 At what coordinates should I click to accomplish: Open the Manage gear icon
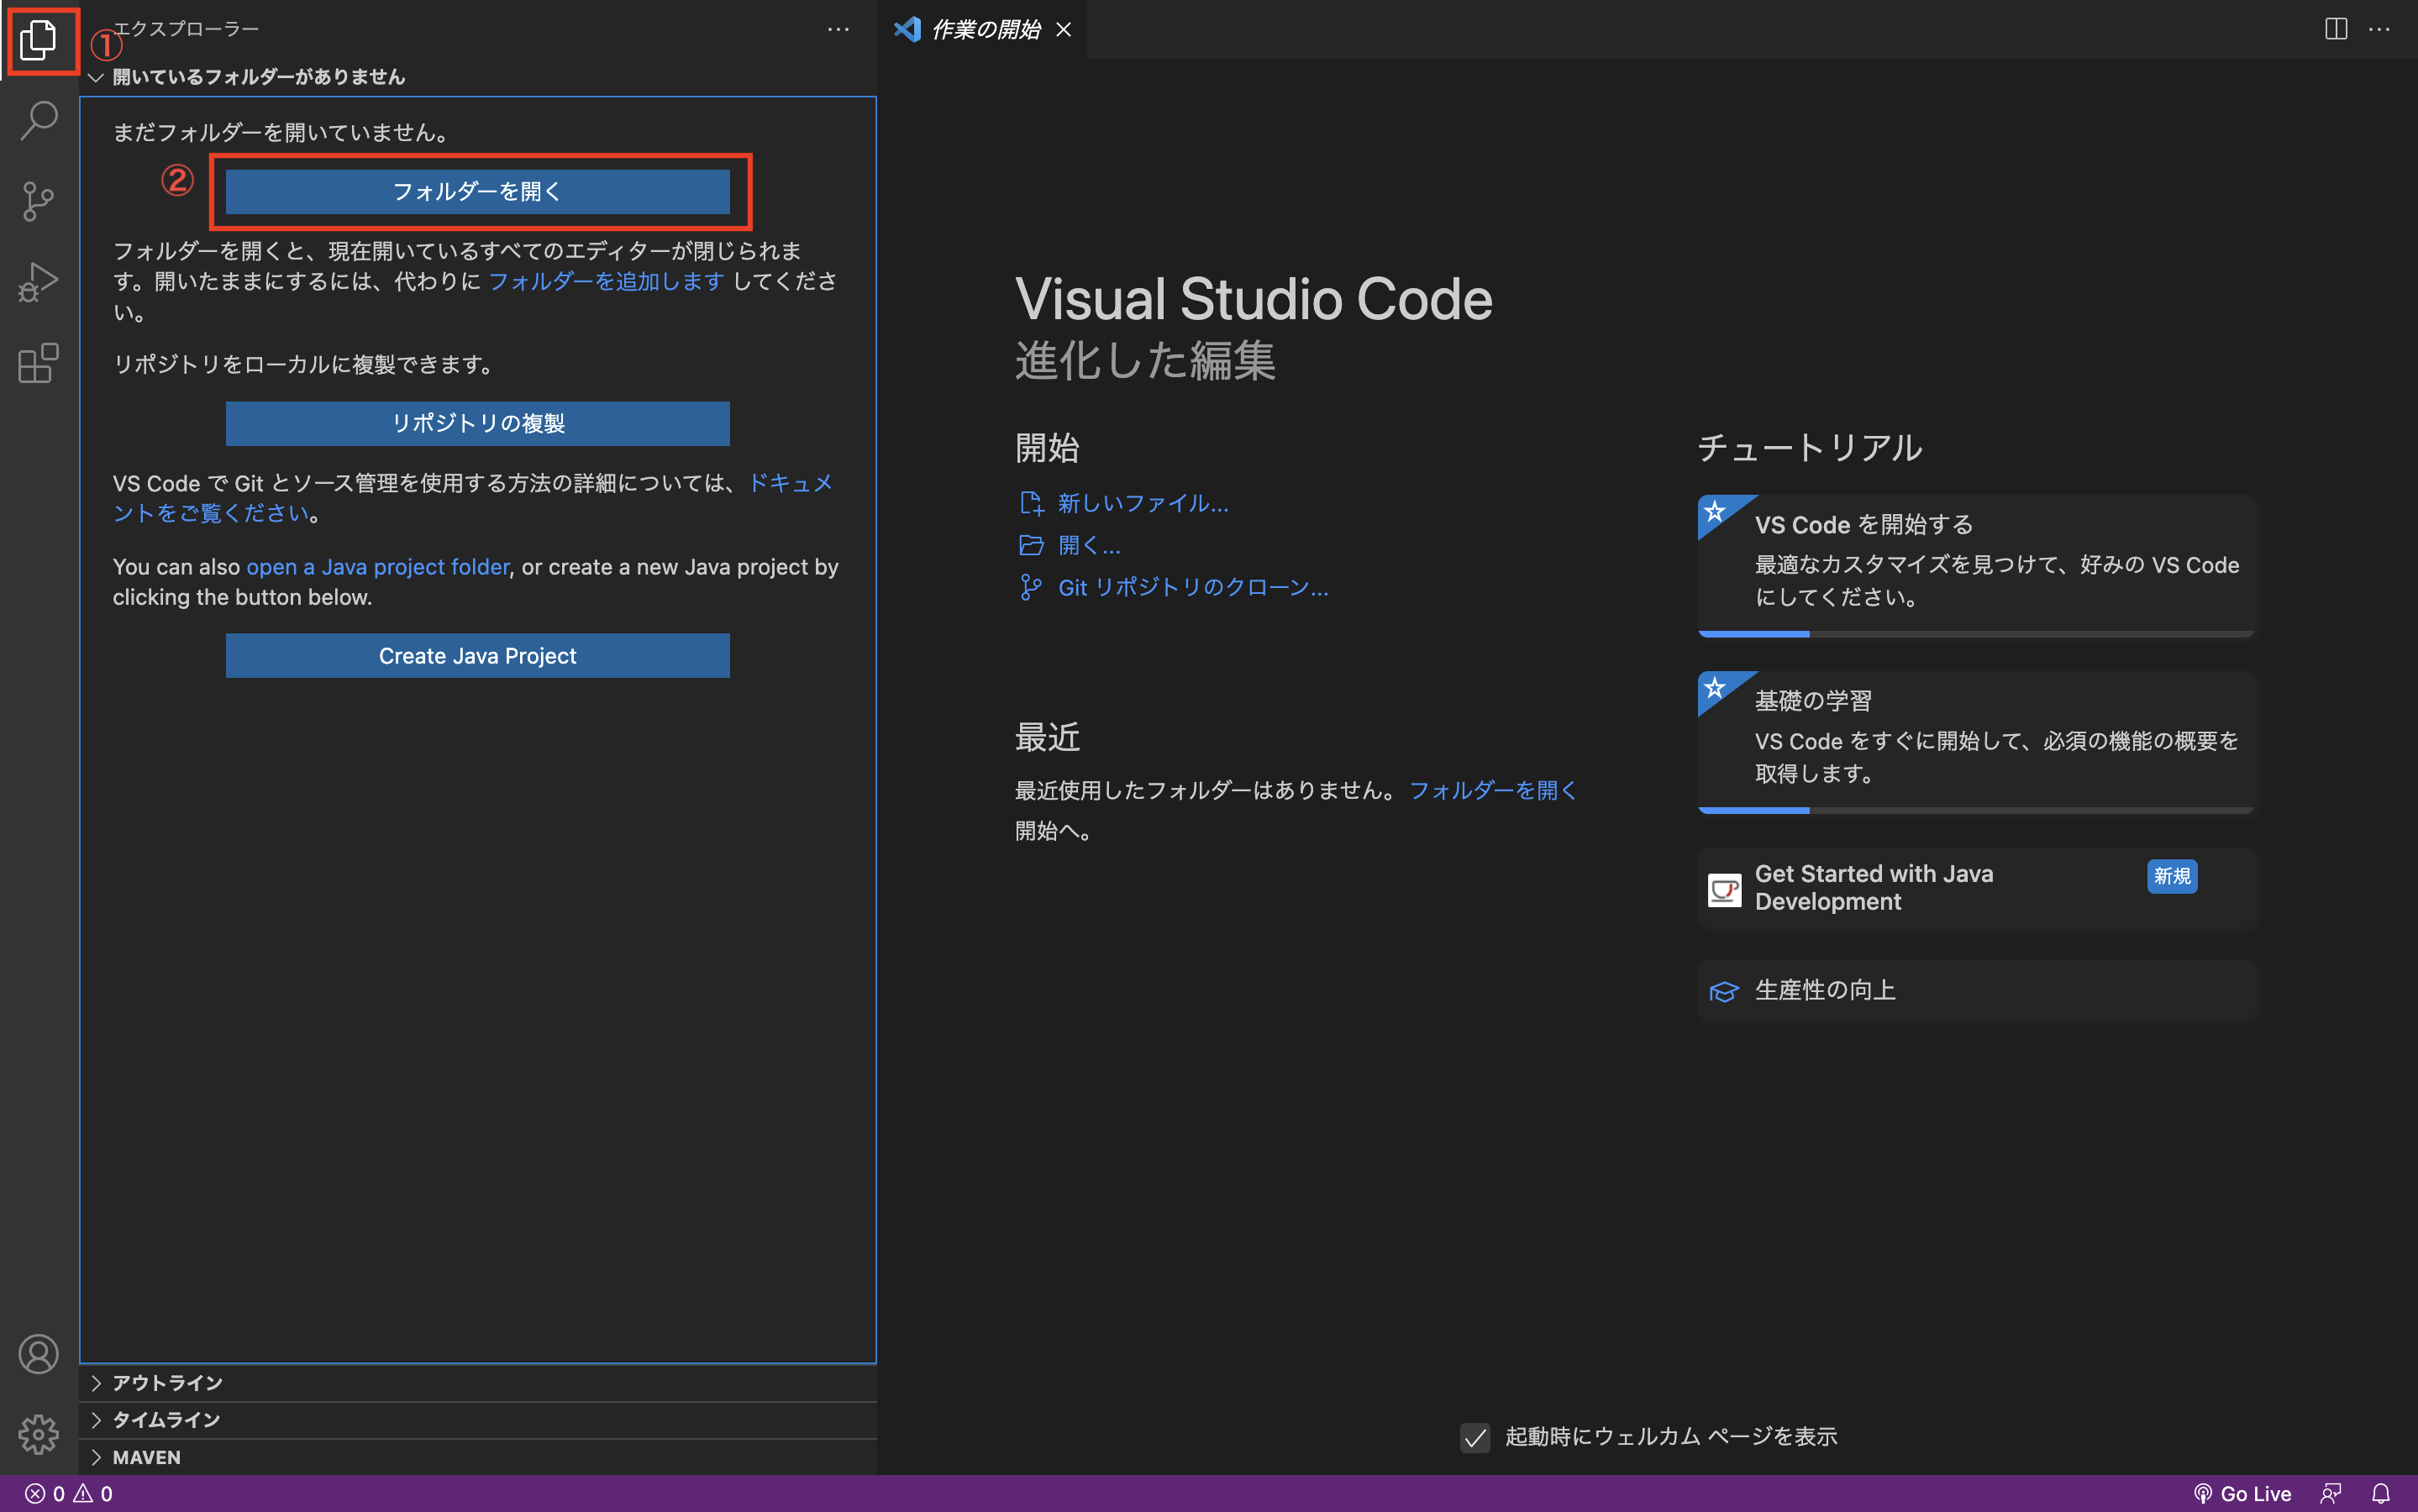point(38,1434)
